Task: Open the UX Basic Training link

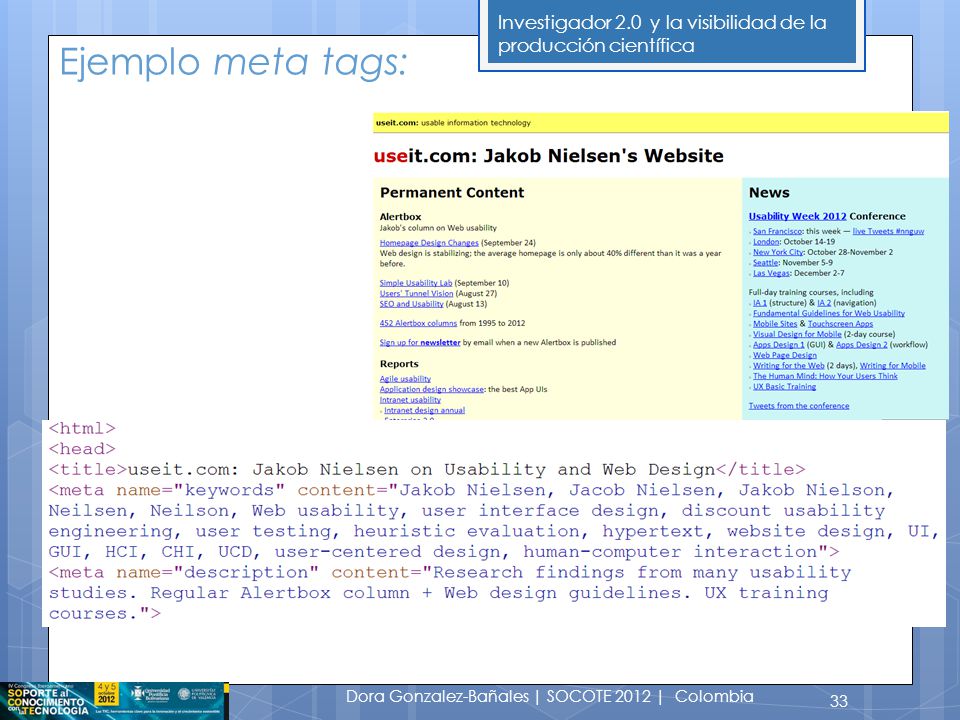Action: coord(784,387)
